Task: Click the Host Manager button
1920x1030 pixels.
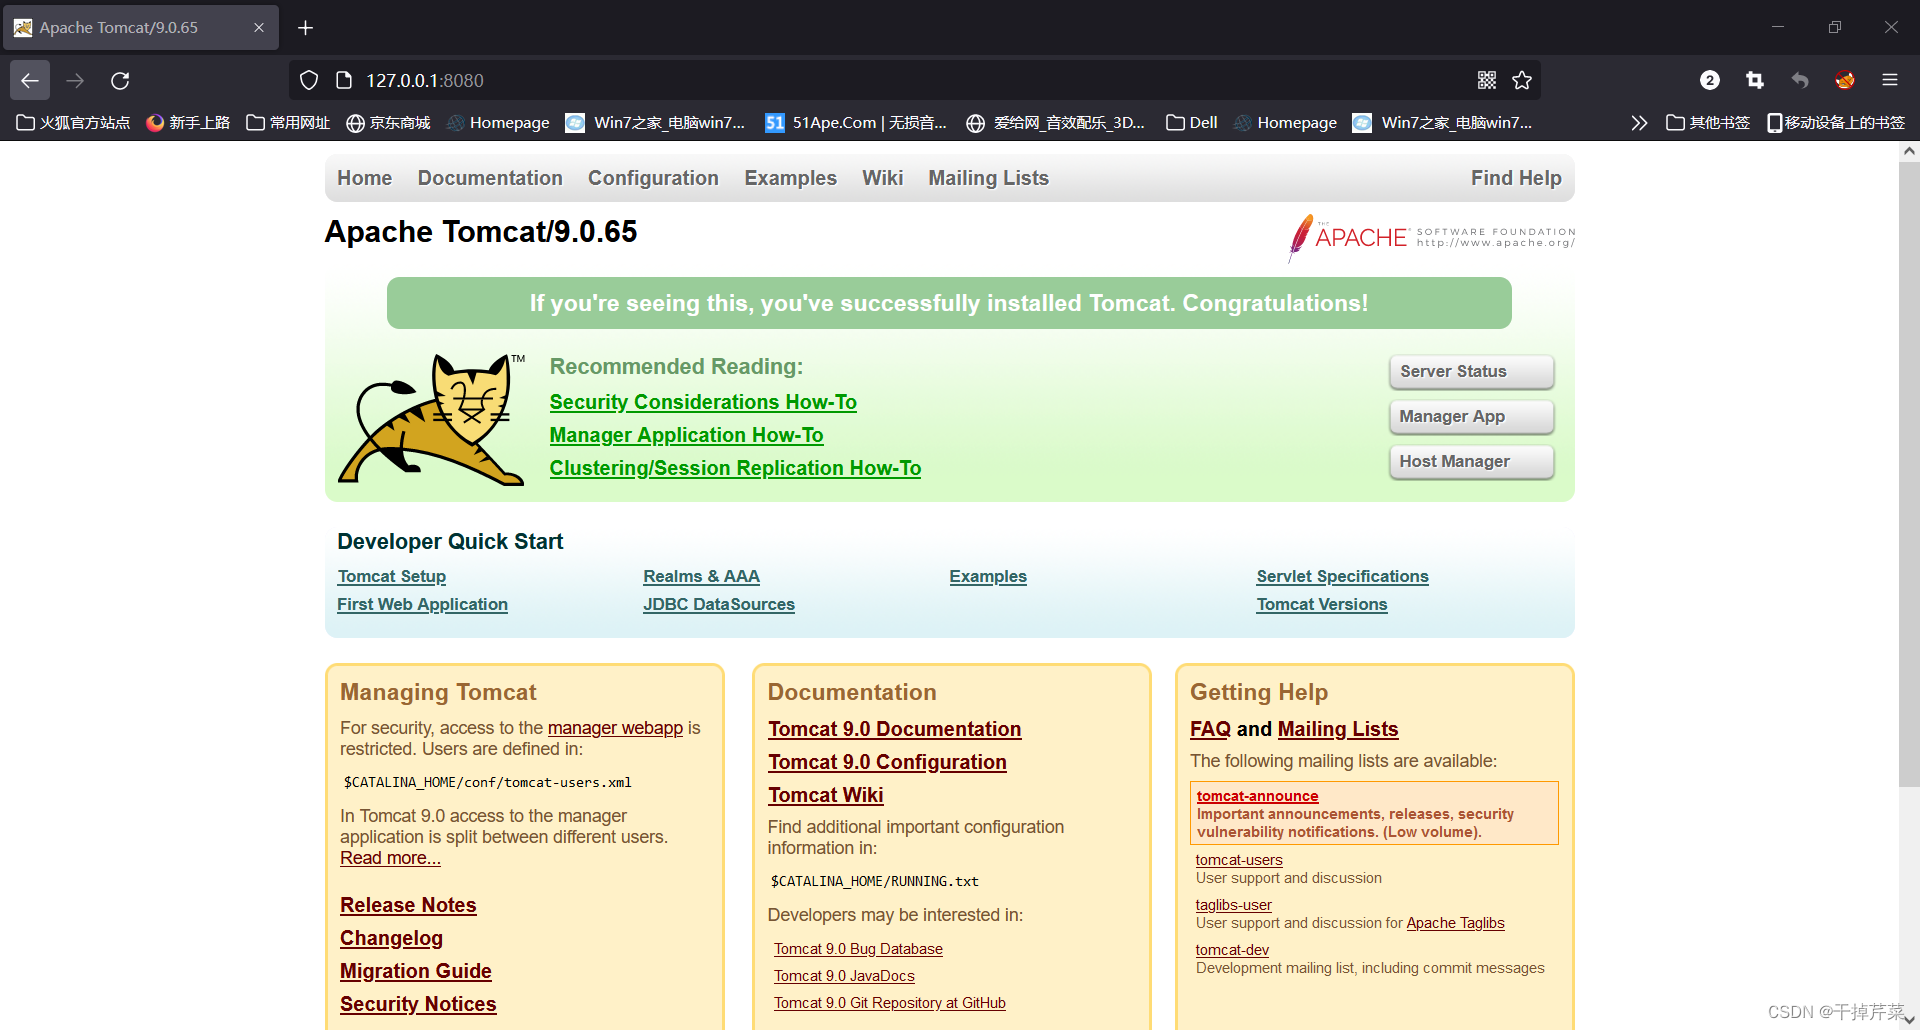Action: pos(1471,462)
